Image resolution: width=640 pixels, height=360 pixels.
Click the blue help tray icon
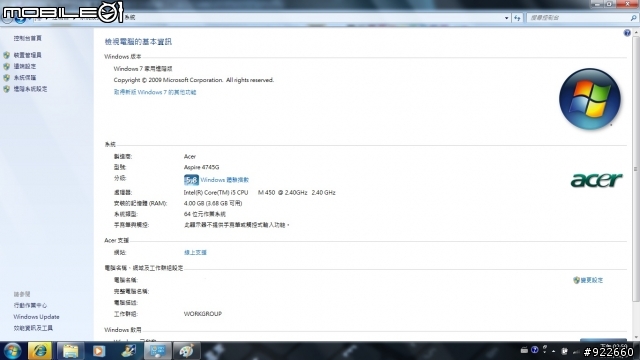(535, 350)
